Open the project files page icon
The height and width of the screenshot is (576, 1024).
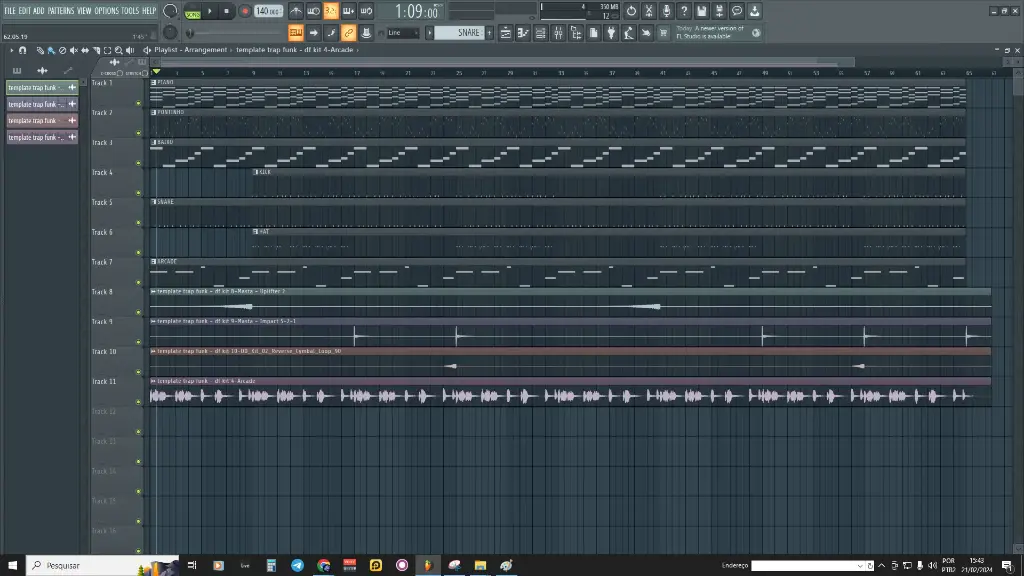tap(594, 33)
